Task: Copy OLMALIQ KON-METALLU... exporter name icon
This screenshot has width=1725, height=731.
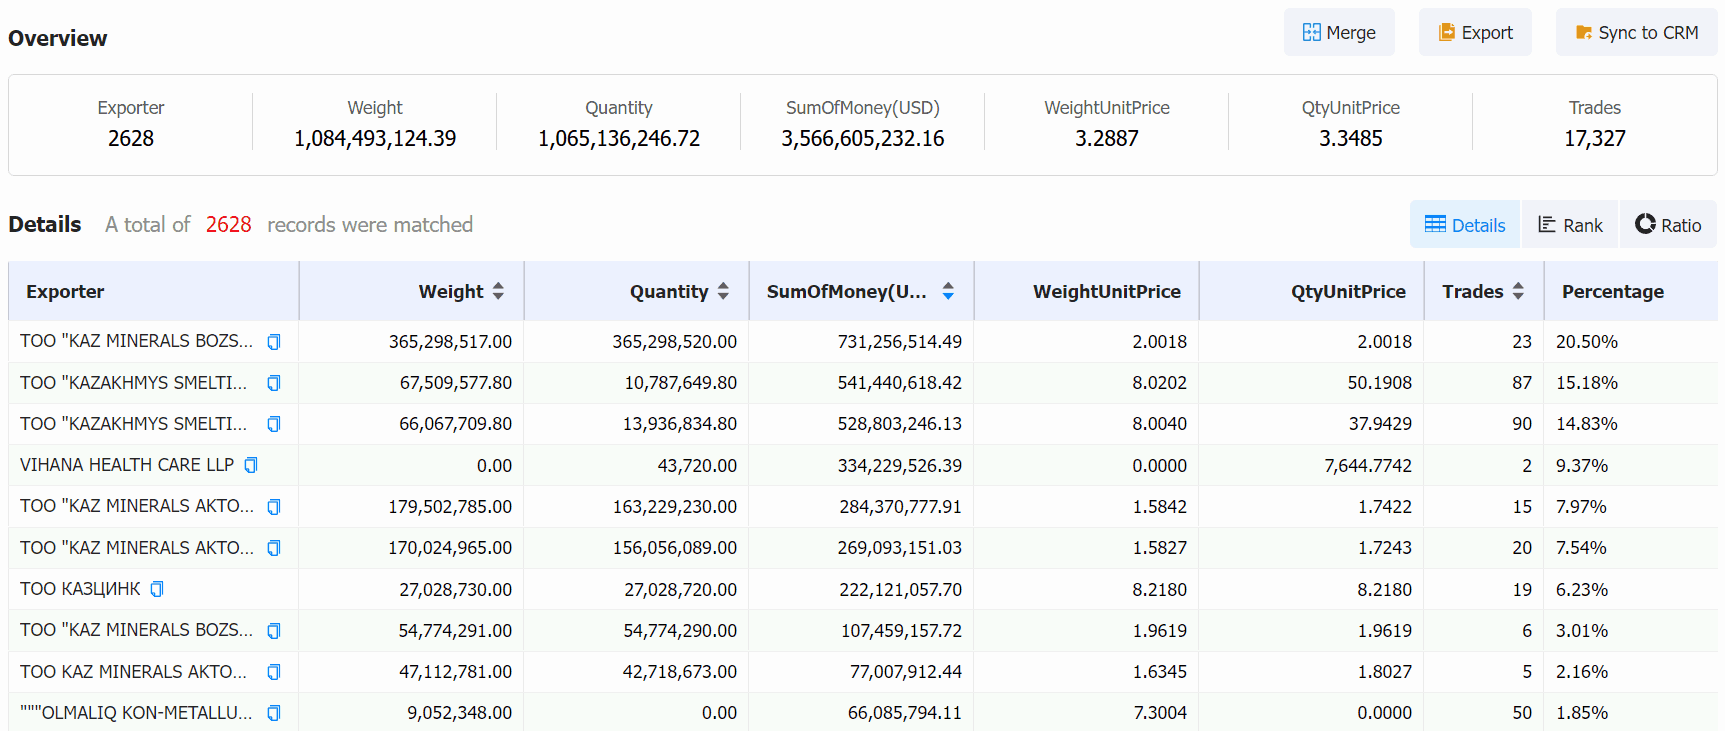Action: coord(274,713)
